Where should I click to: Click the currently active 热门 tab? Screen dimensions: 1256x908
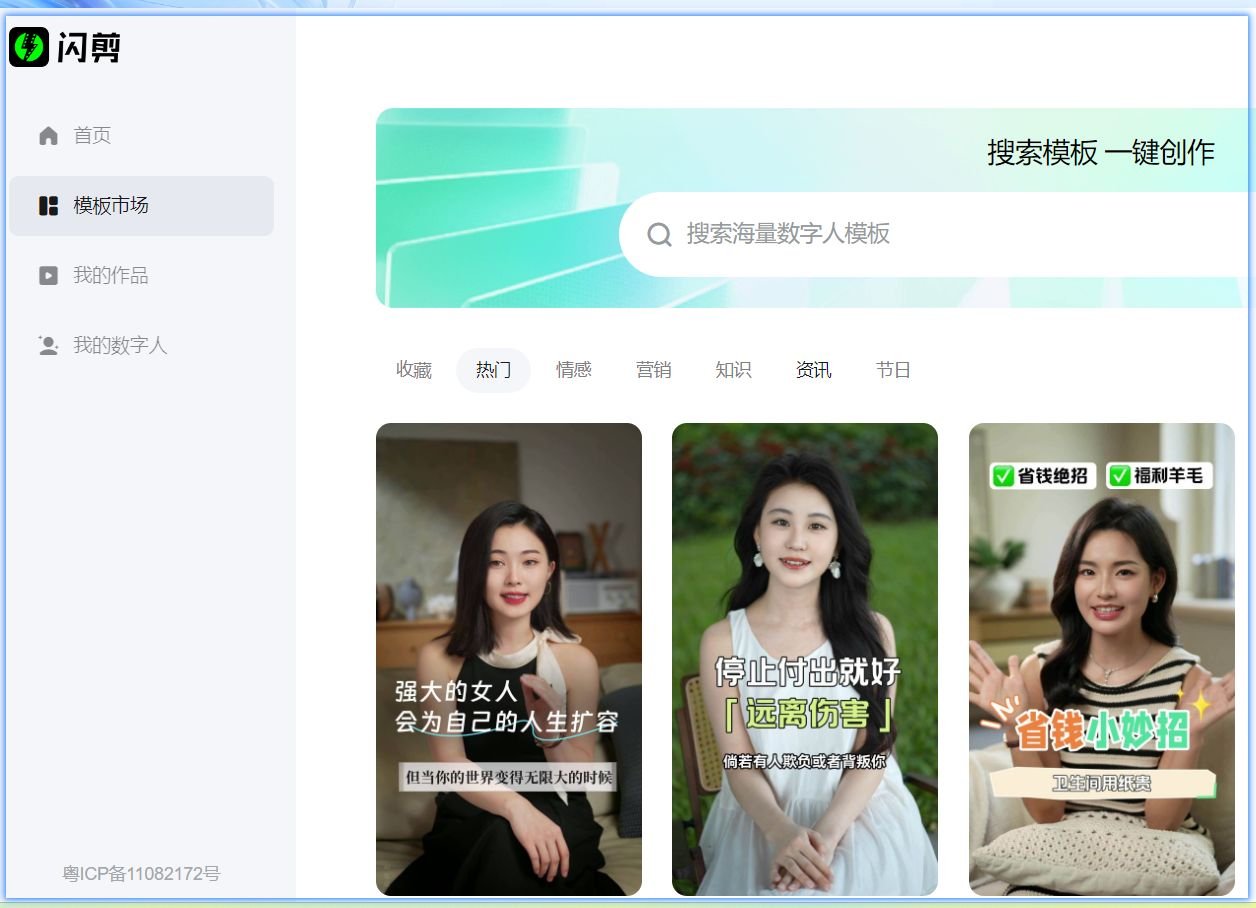493,369
